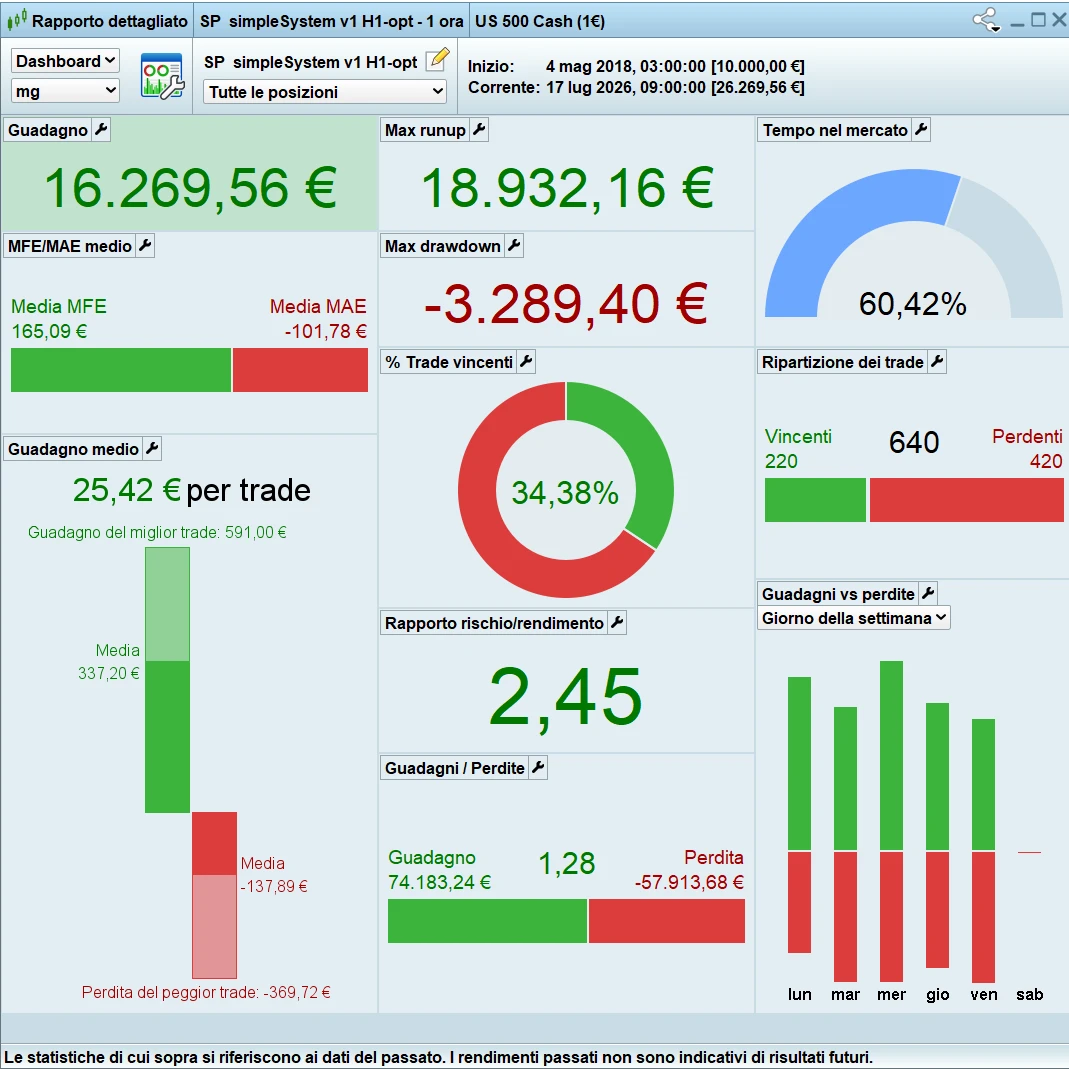Click the Guadagno medio wrench icon
Screen dimensions: 1069x1069
(153, 449)
